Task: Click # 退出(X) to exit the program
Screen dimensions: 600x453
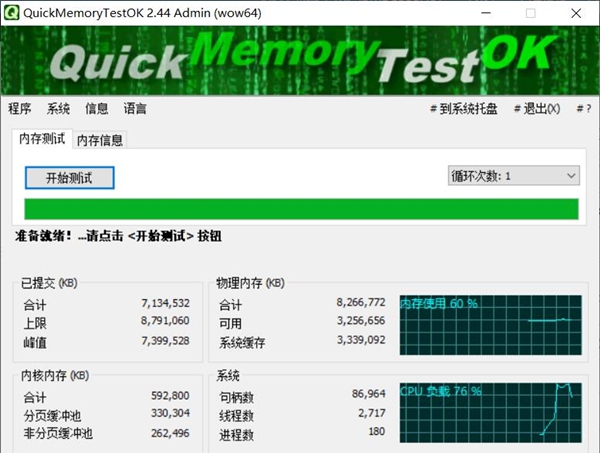Action: (x=537, y=109)
